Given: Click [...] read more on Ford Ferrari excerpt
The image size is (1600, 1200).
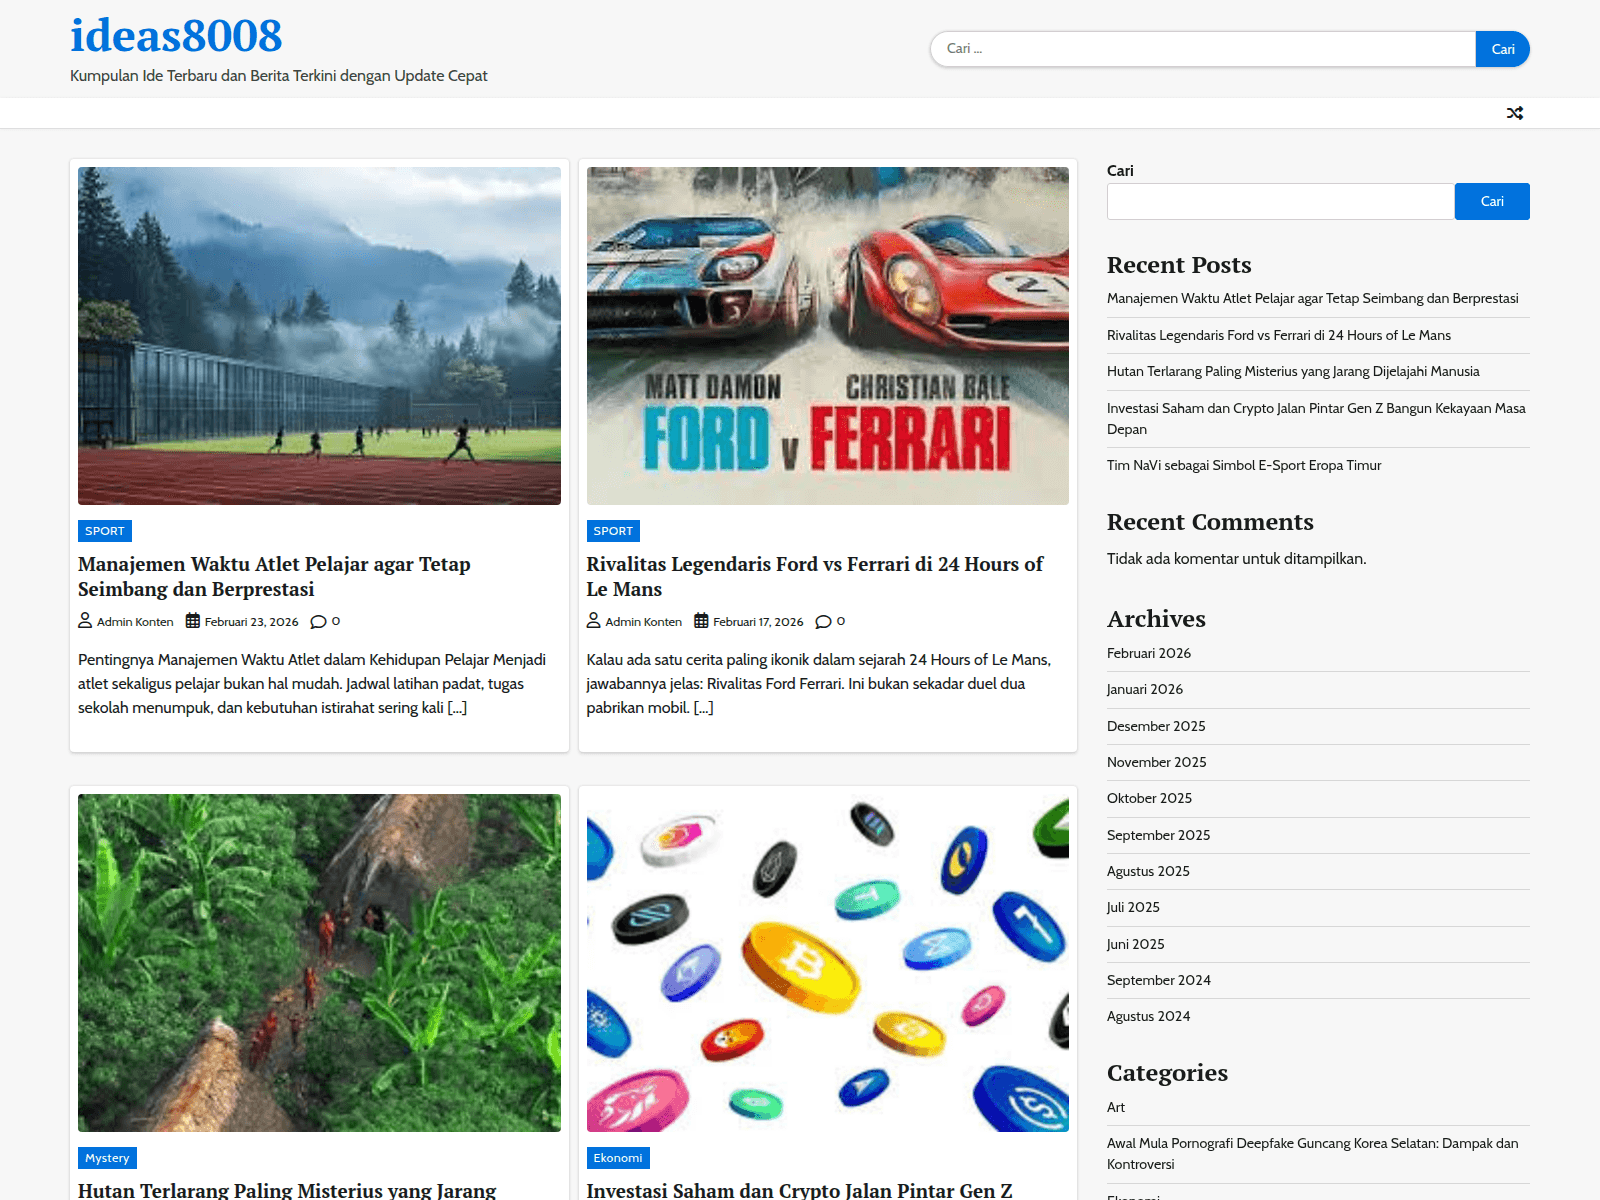Looking at the screenshot, I should coord(703,708).
